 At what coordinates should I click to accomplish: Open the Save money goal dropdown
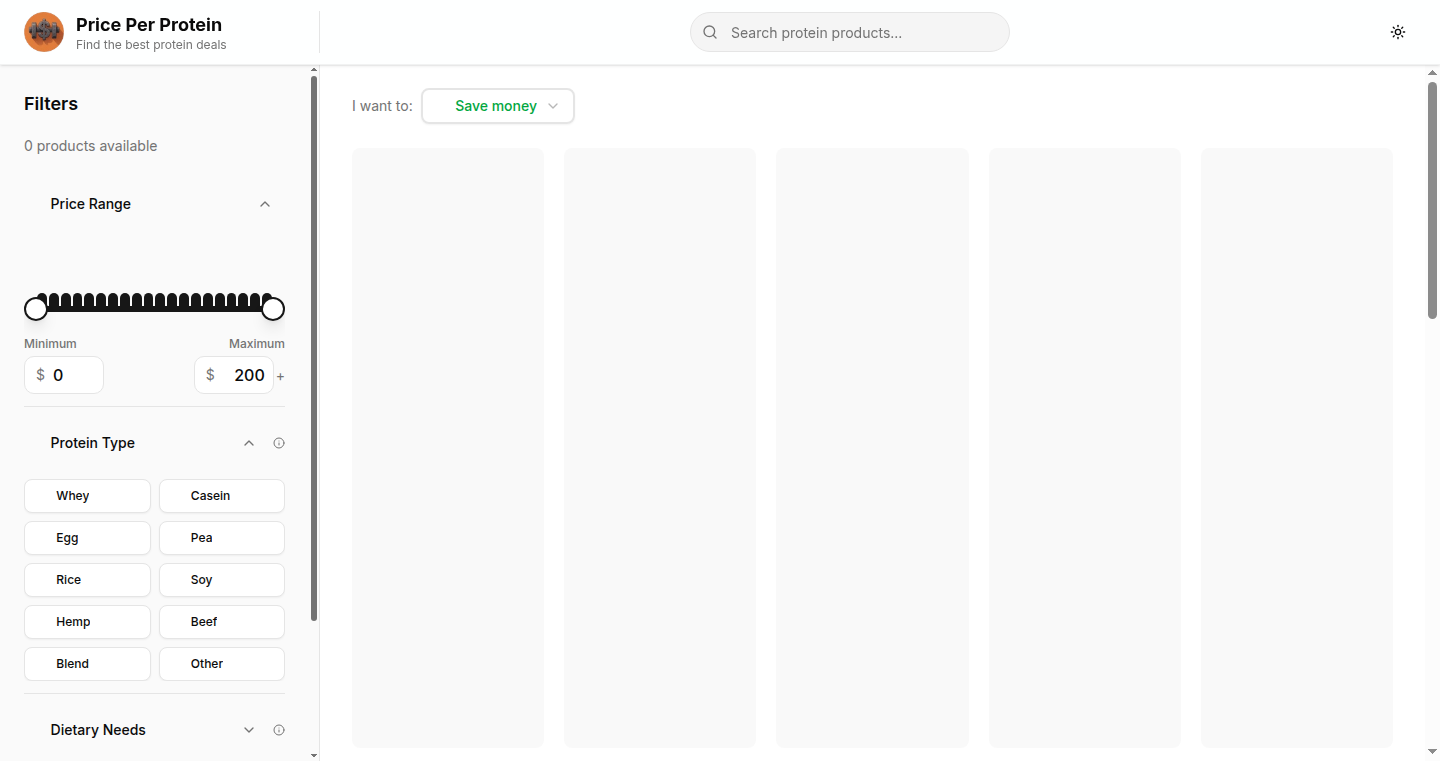pos(498,106)
